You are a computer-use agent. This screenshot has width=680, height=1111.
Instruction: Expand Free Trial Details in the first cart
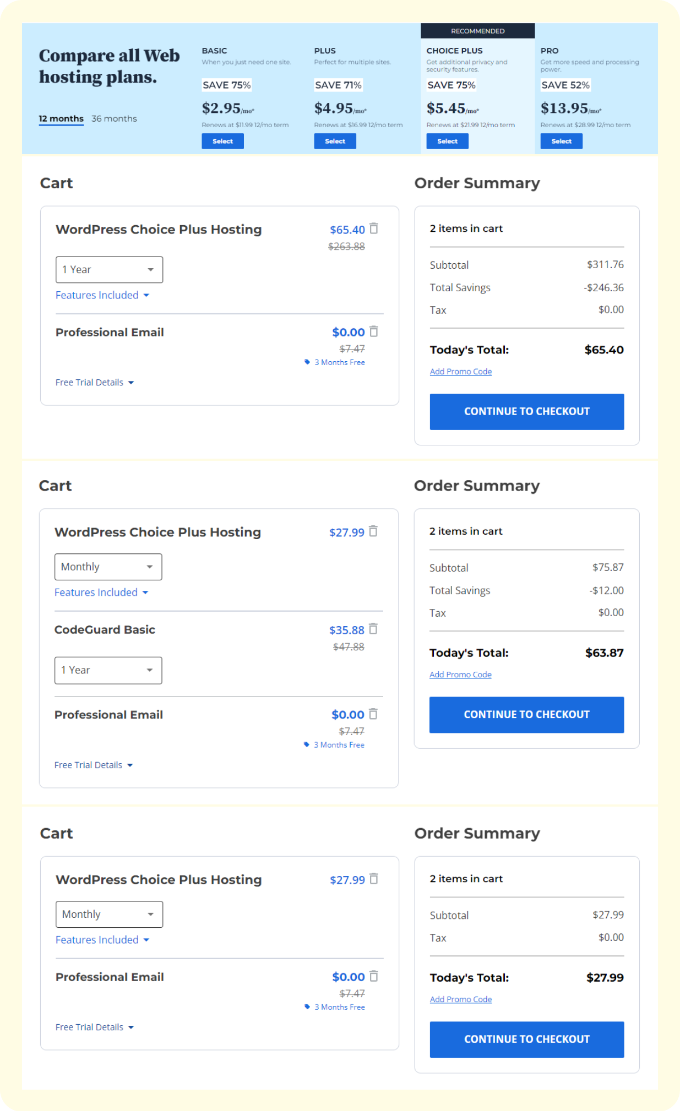pos(94,383)
